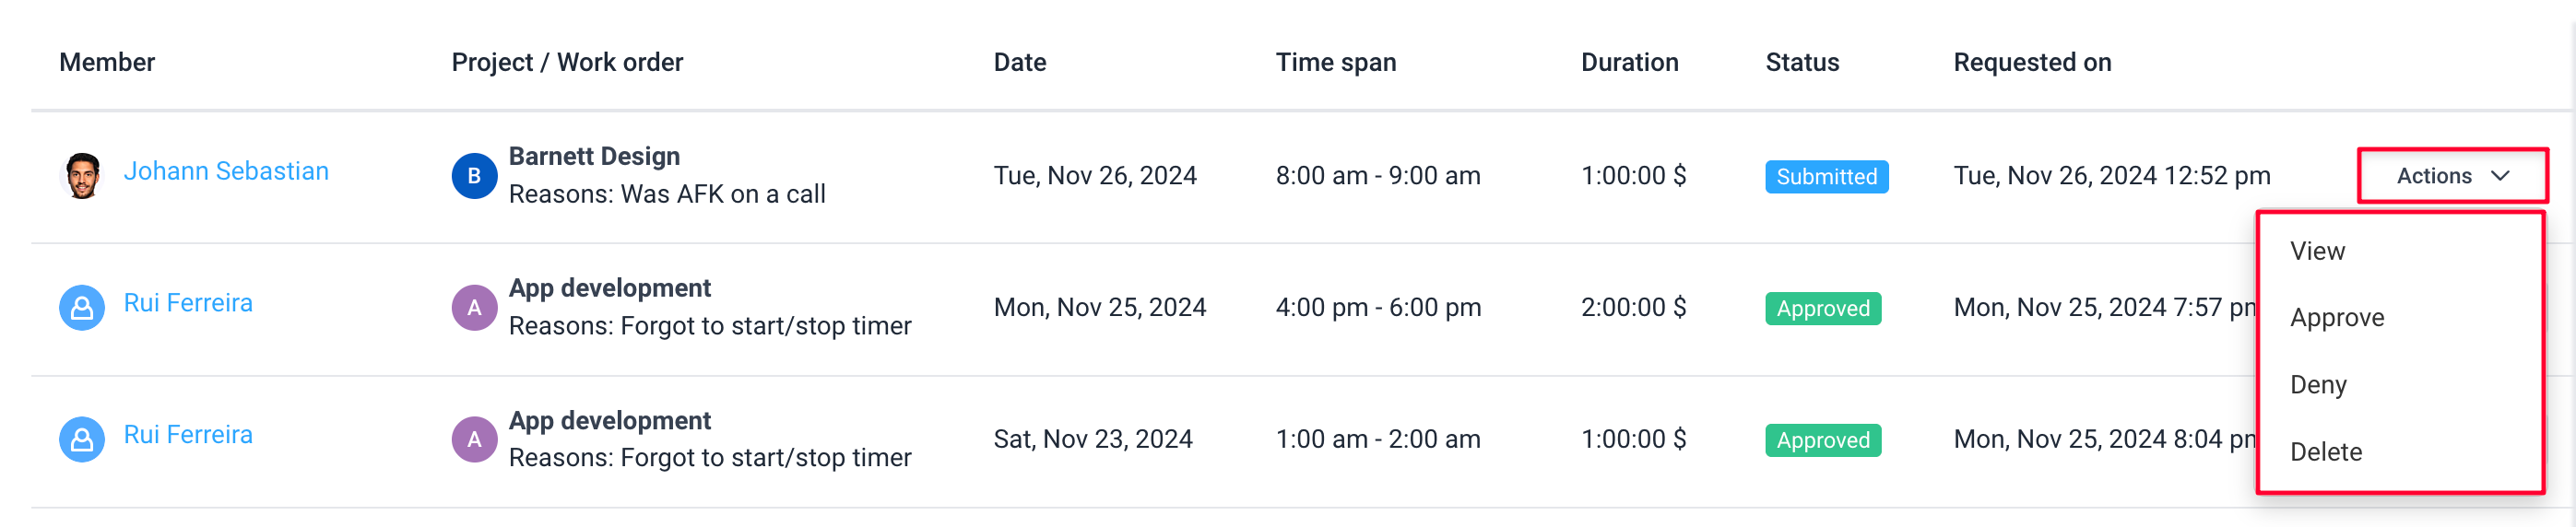
Task: Click the avatar of Rui Ferreira, Nov 25 row
Action: (82, 308)
